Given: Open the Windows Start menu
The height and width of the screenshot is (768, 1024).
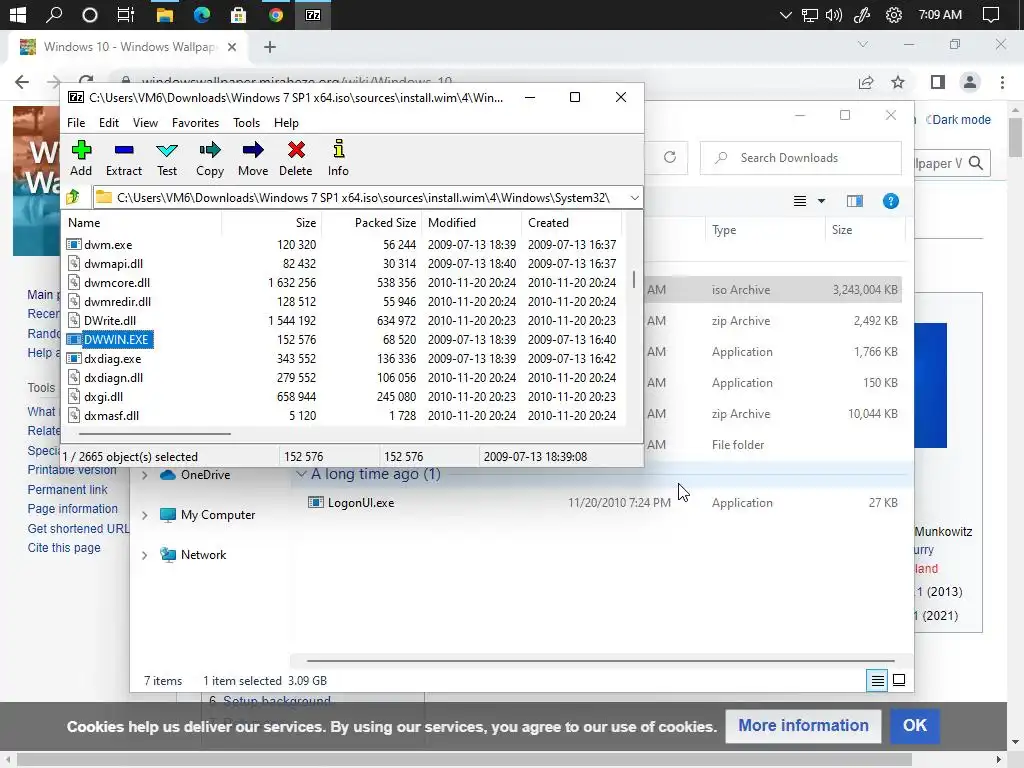Looking at the screenshot, I should tap(17, 14).
